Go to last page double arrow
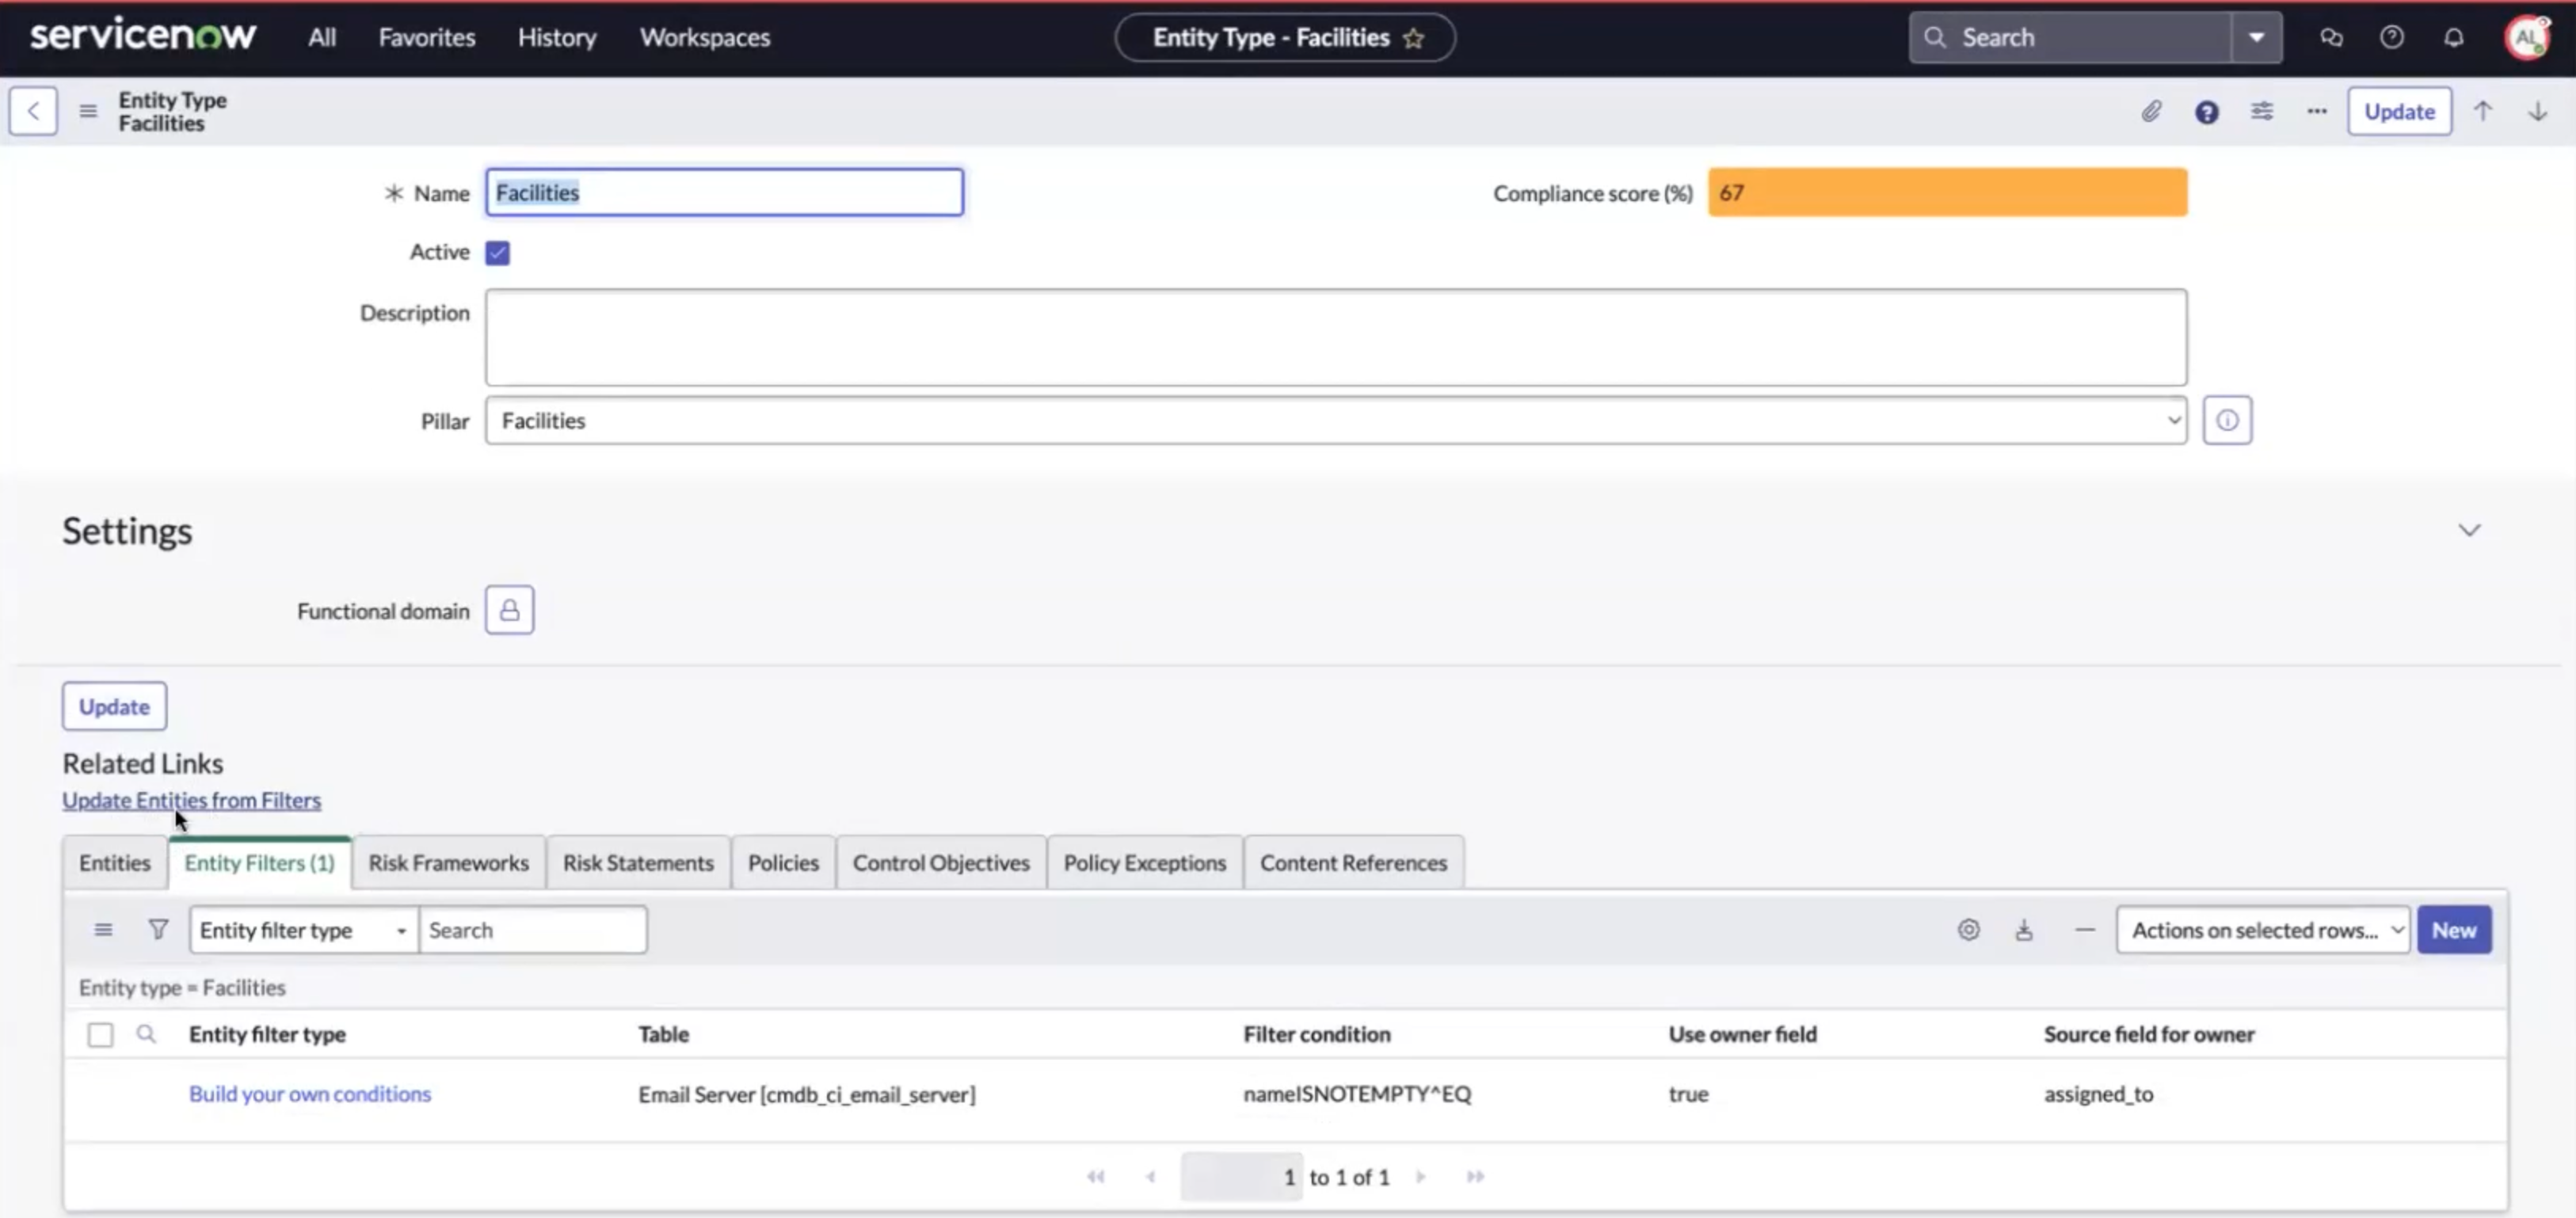The image size is (2576, 1218). [x=1475, y=1177]
